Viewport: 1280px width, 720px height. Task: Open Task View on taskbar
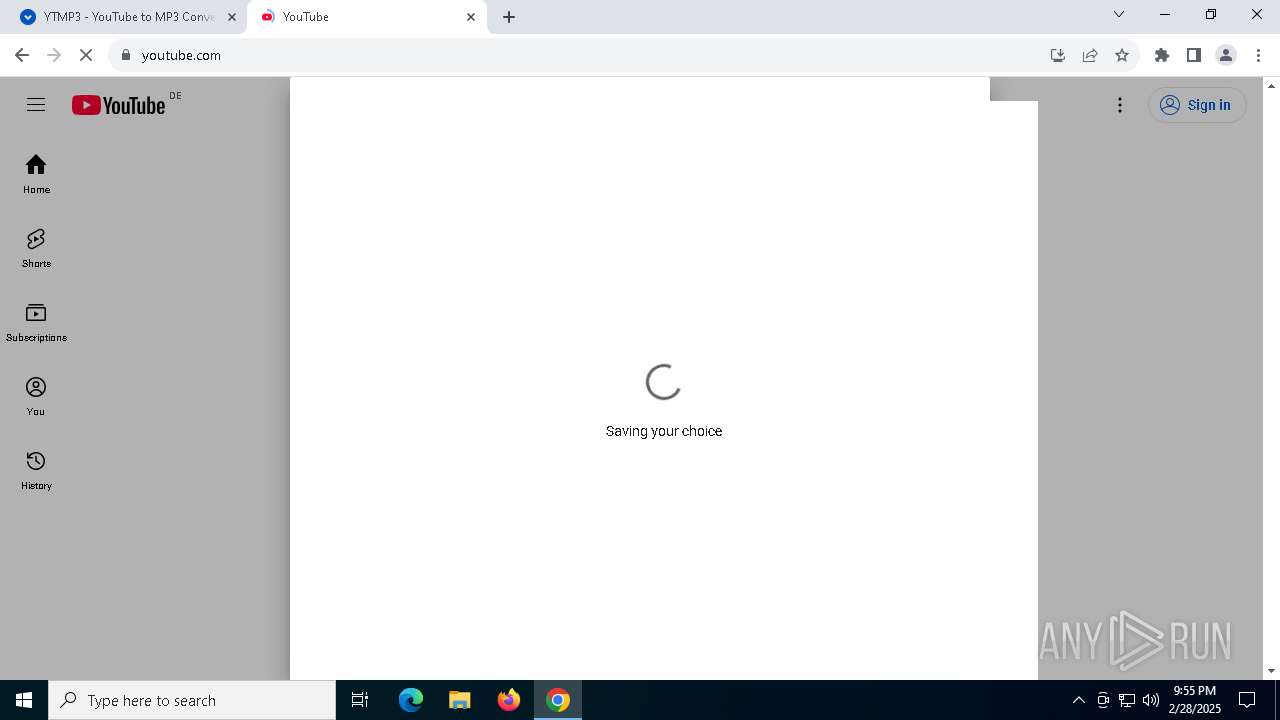click(360, 700)
